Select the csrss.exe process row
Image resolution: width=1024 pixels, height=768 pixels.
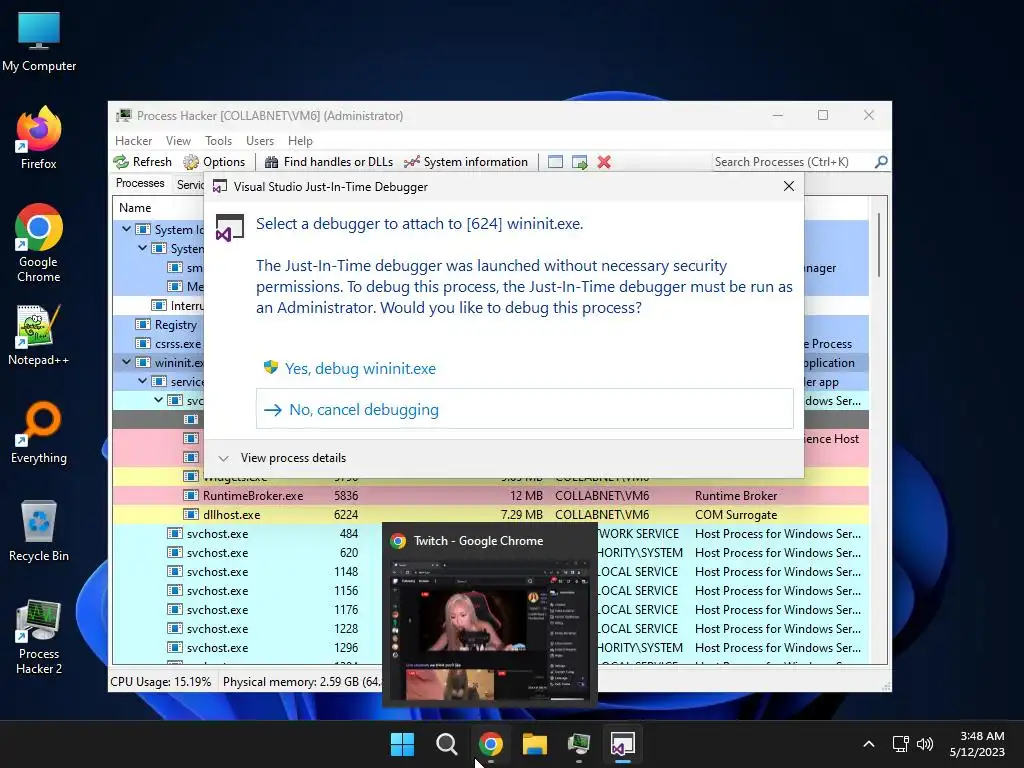click(x=158, y=344)
